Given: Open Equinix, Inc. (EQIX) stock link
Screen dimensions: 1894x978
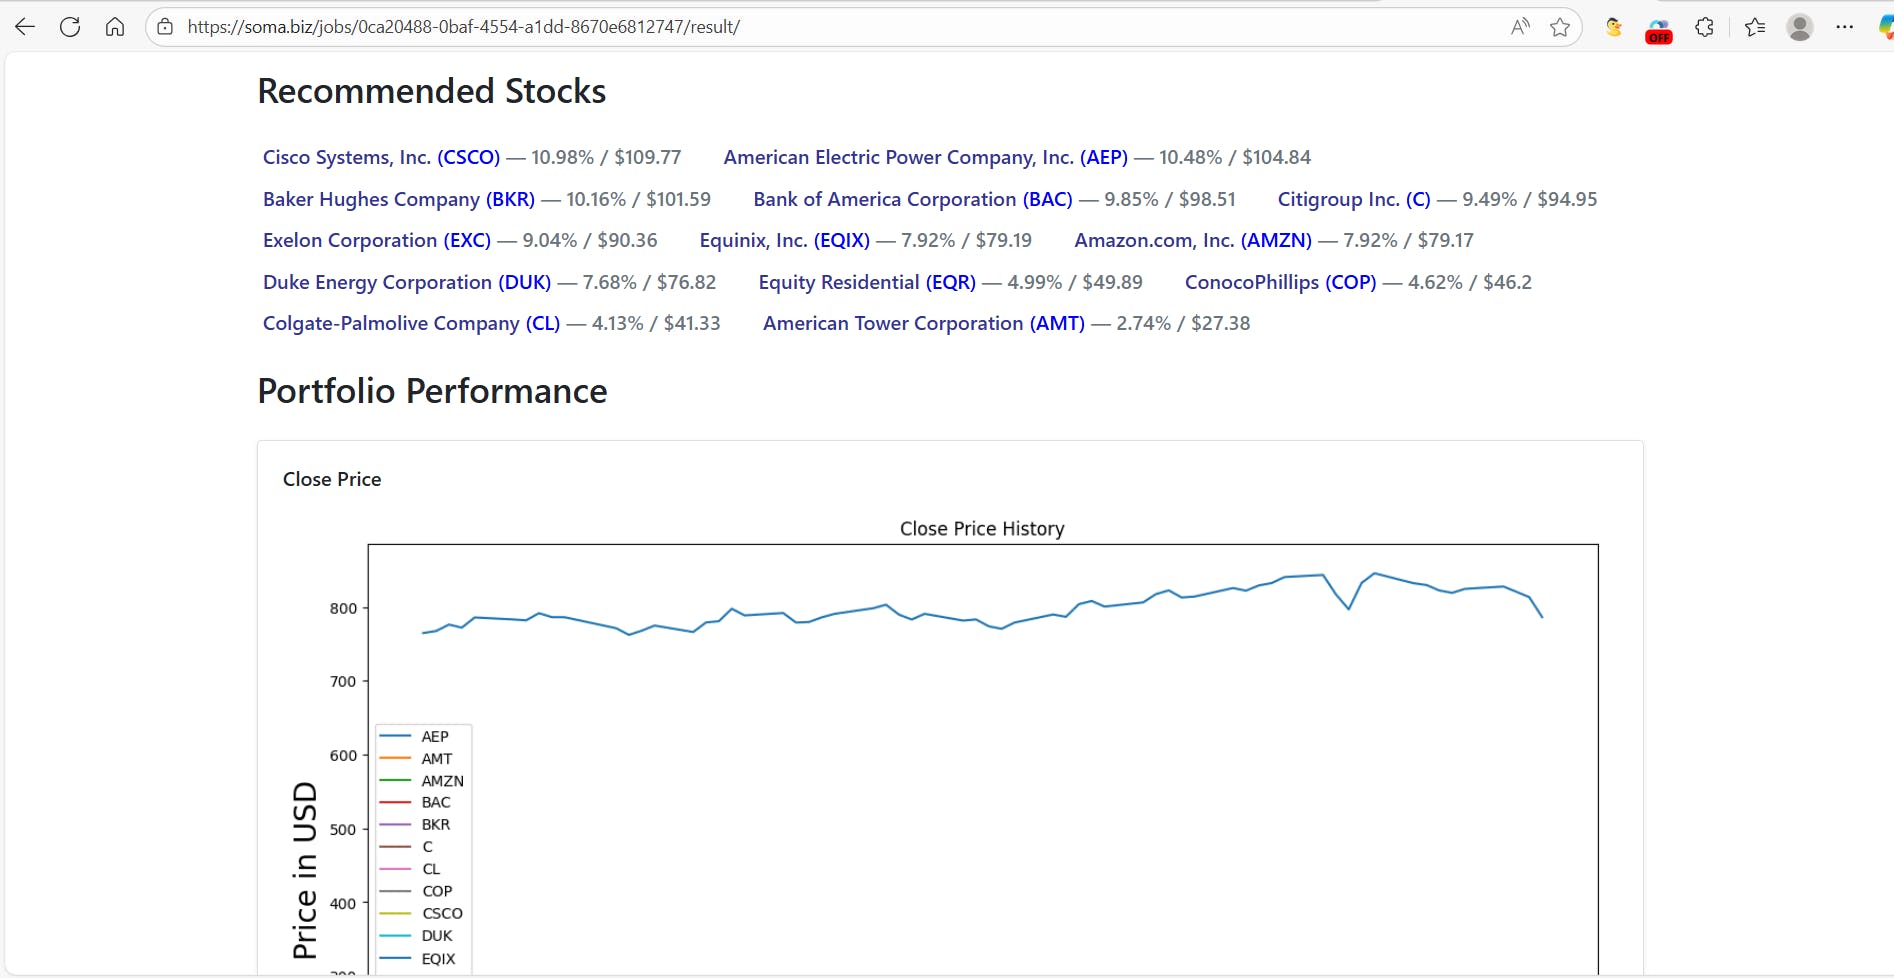Looking at the screenshot, I should [785, 240].
